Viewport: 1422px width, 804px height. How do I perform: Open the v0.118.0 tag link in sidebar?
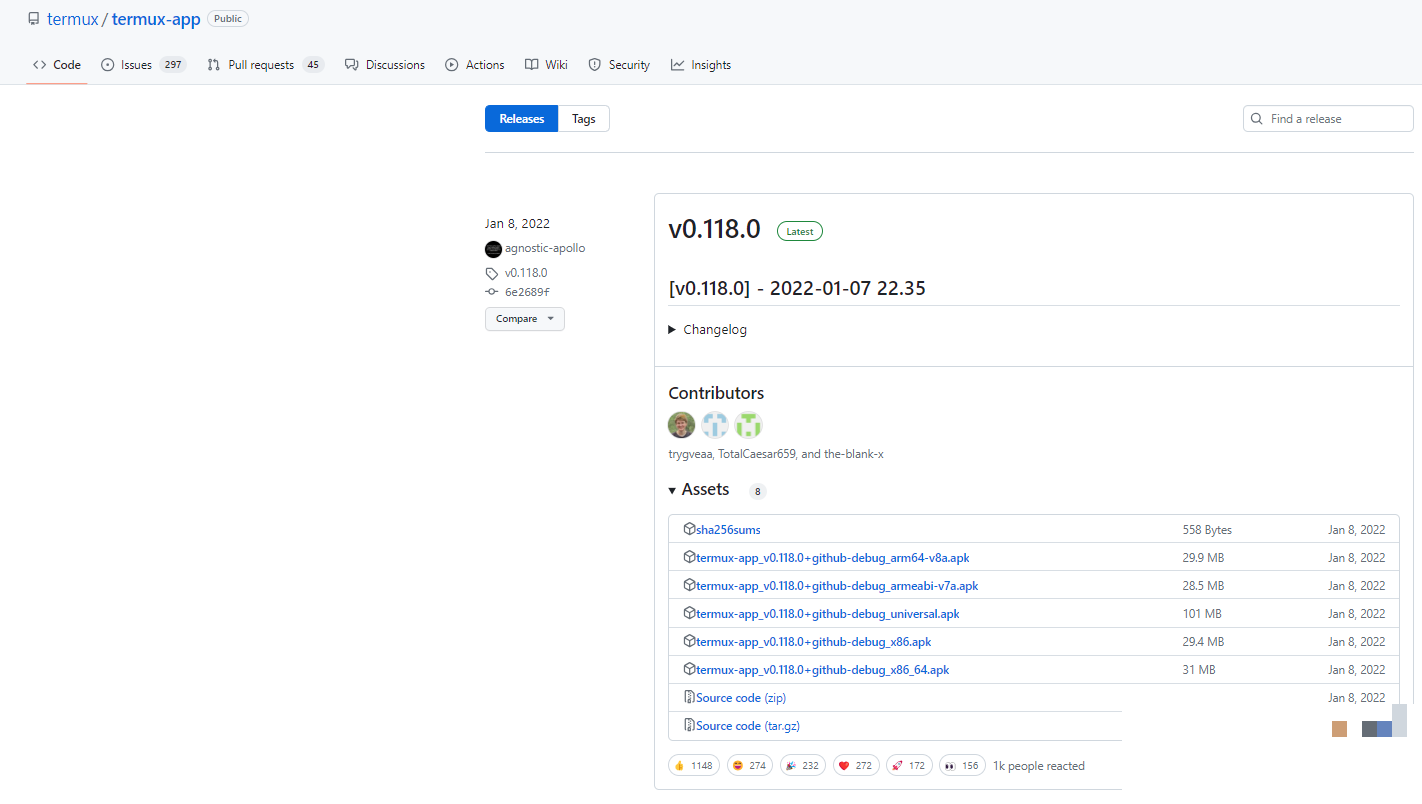point(526,273)
